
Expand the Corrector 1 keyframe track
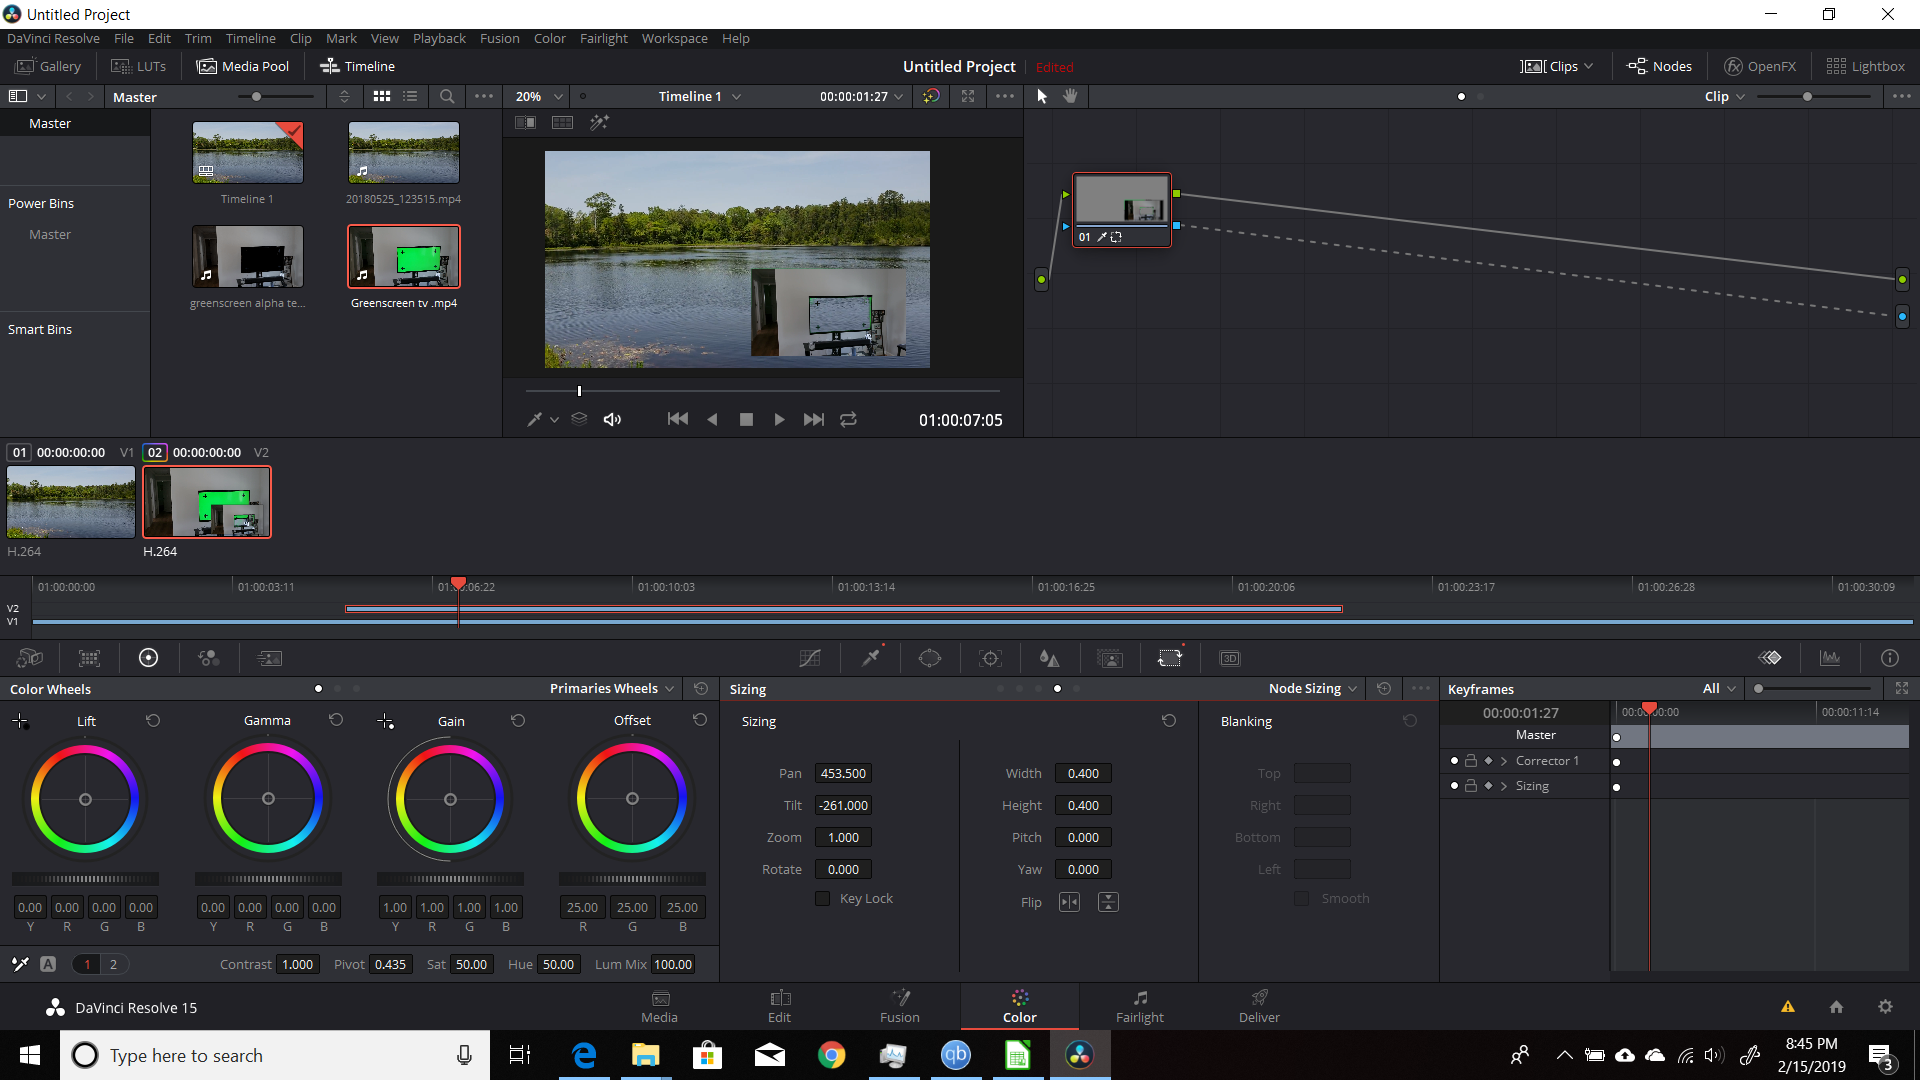[x=1503, y=761]
